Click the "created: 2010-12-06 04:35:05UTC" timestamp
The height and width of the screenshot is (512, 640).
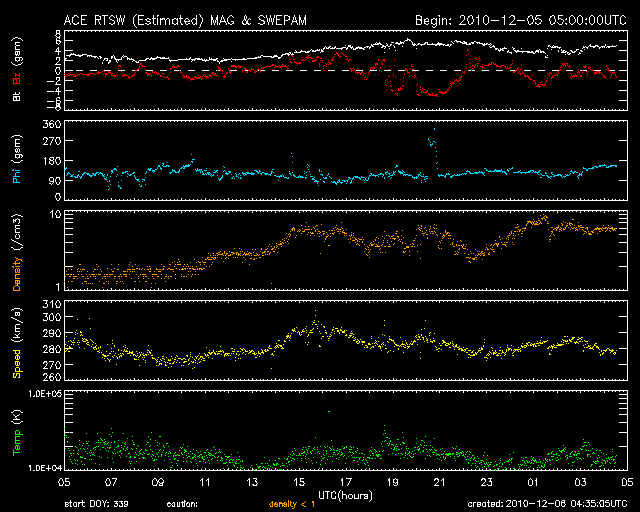pyautogui.click(x=547, y=504)
